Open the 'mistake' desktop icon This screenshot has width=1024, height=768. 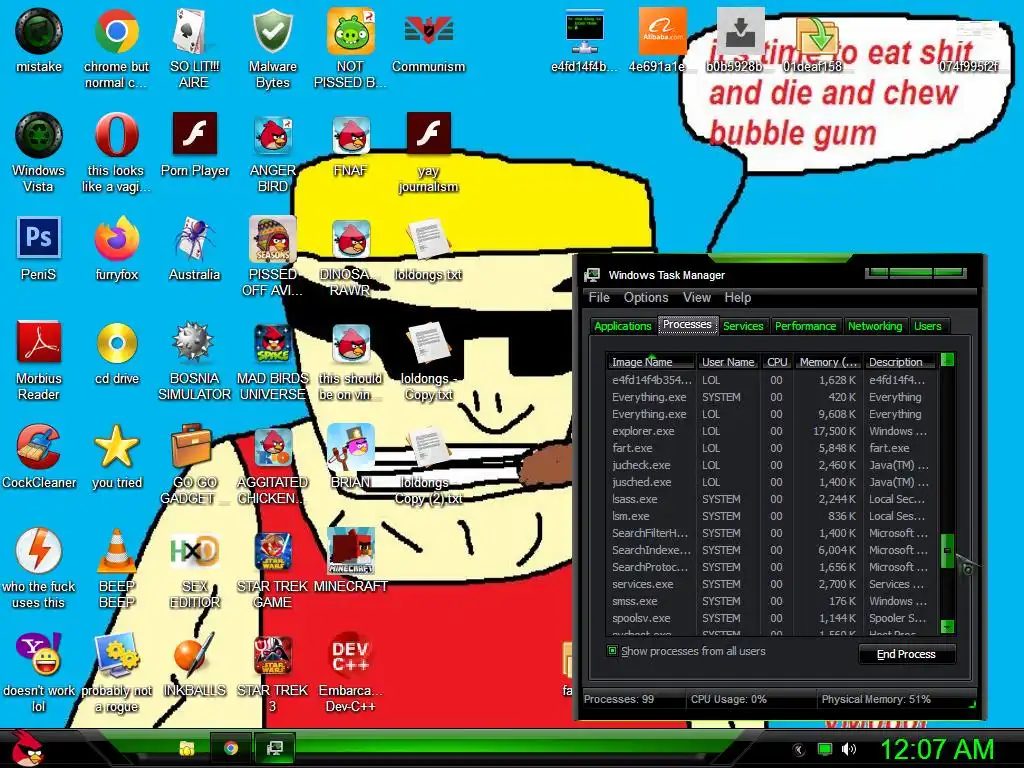point(39,40)
